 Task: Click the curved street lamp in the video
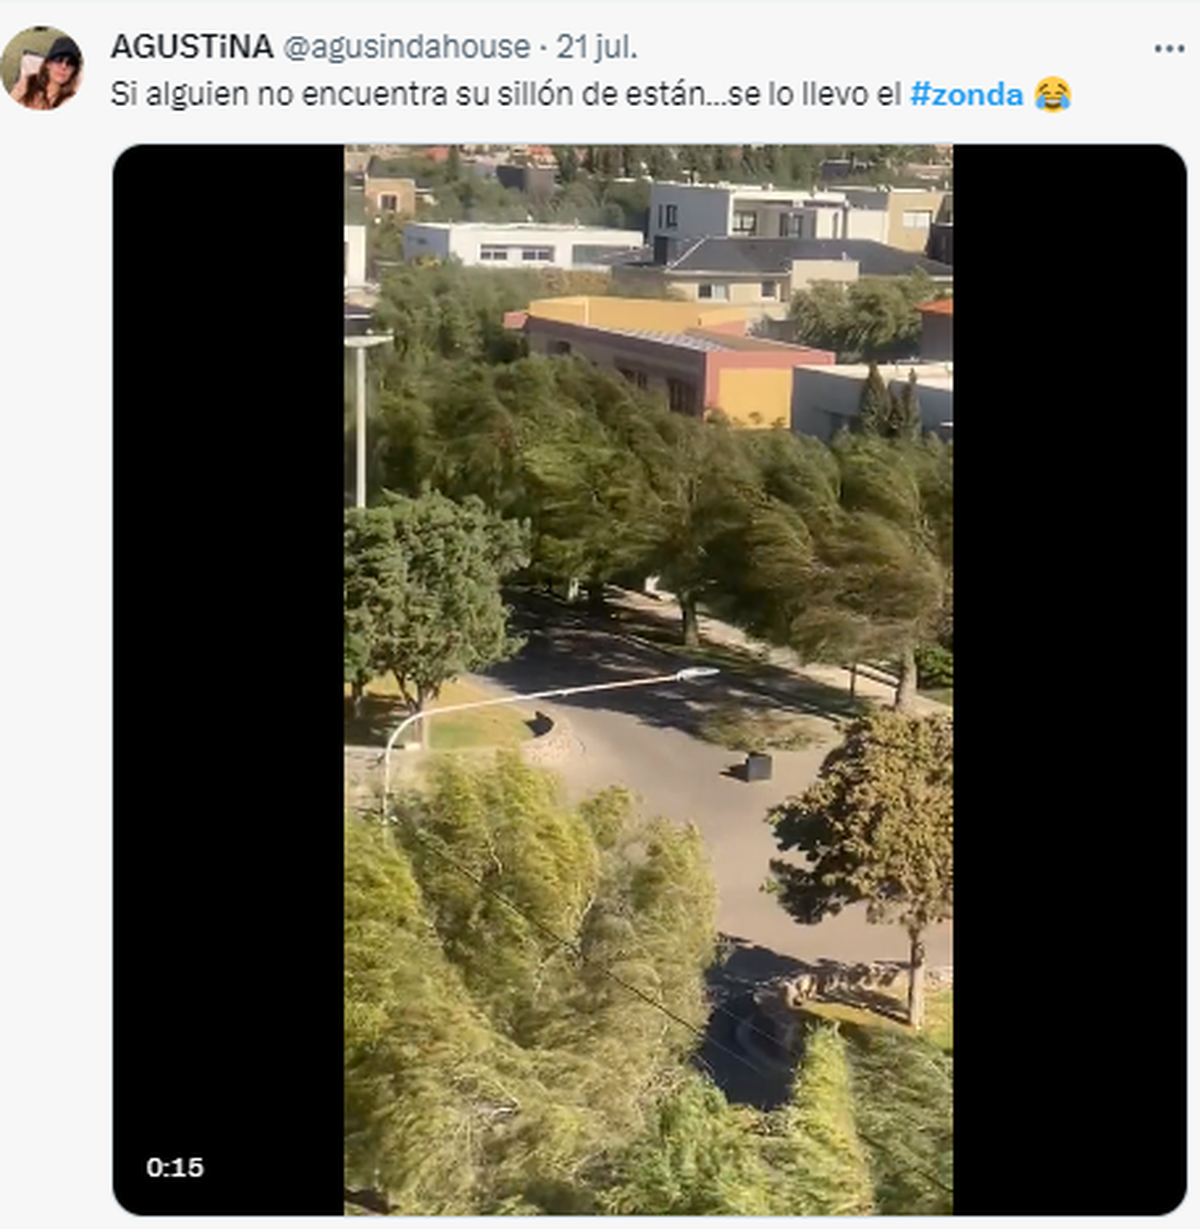[x=548, y=710]
